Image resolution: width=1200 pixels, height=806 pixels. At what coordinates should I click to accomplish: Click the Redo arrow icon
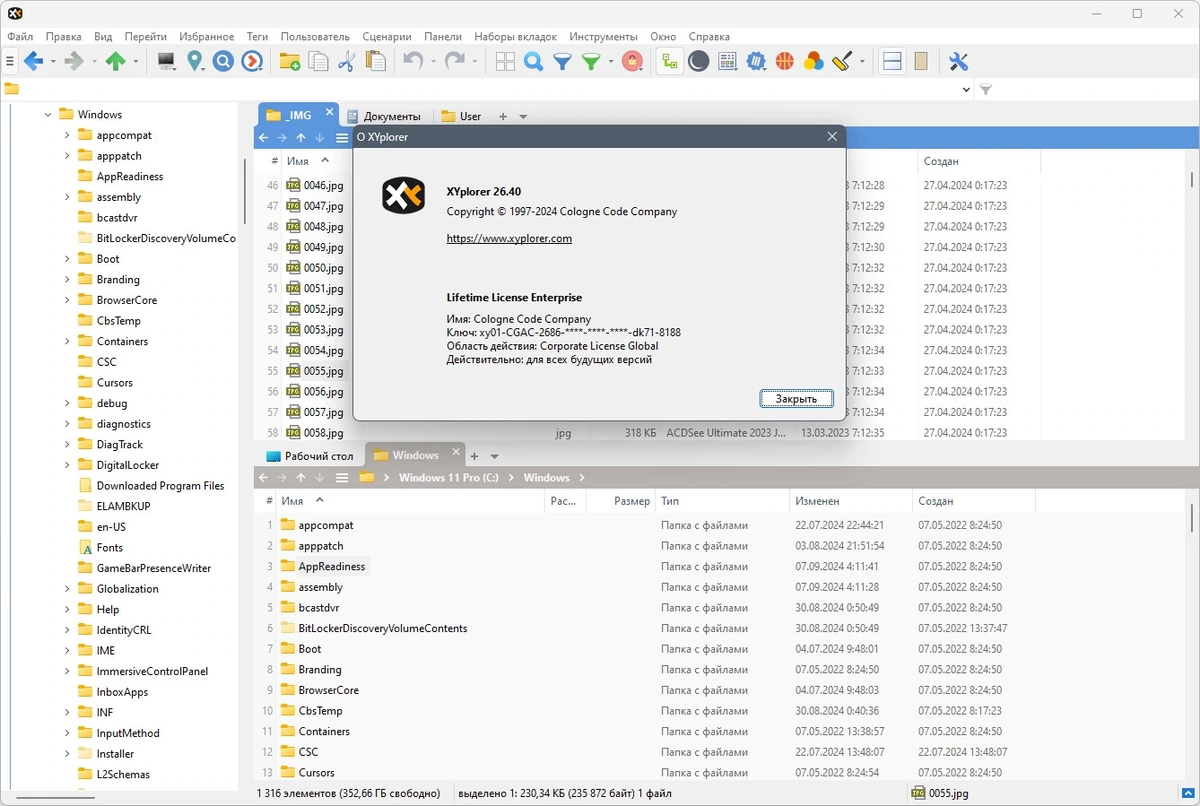(x=454, y=62)
